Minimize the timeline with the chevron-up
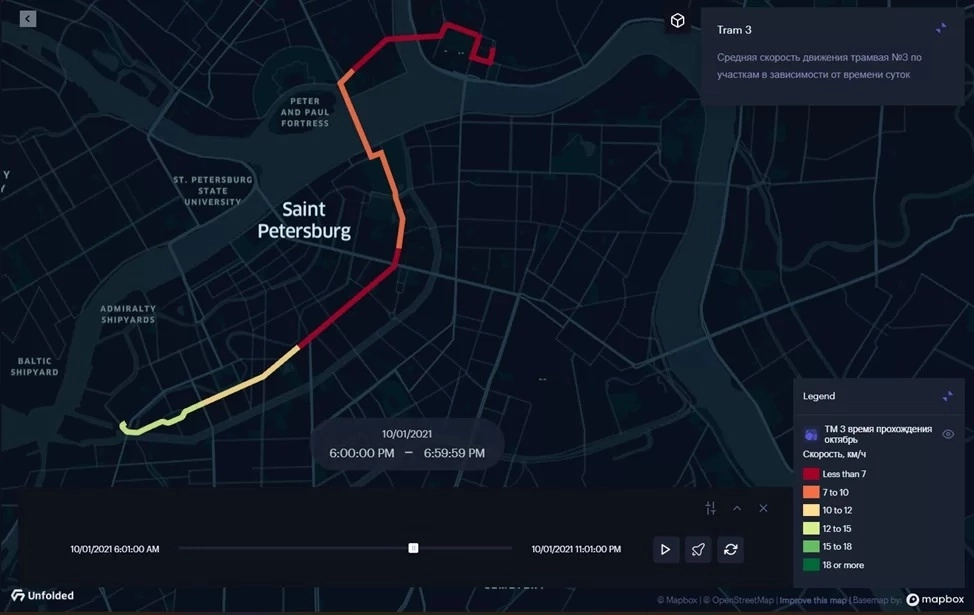 pyautogui.click(x=737, y=508)
